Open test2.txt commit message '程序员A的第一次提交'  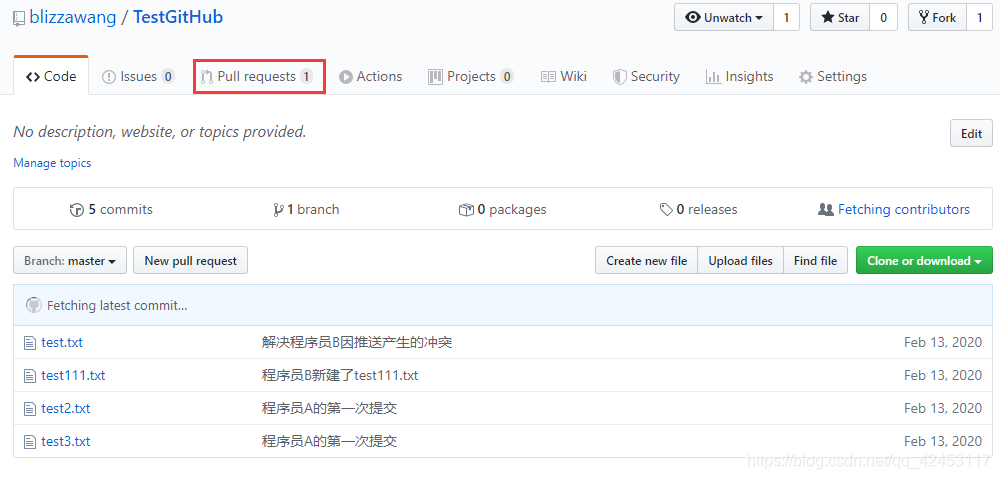coord(330,408)
